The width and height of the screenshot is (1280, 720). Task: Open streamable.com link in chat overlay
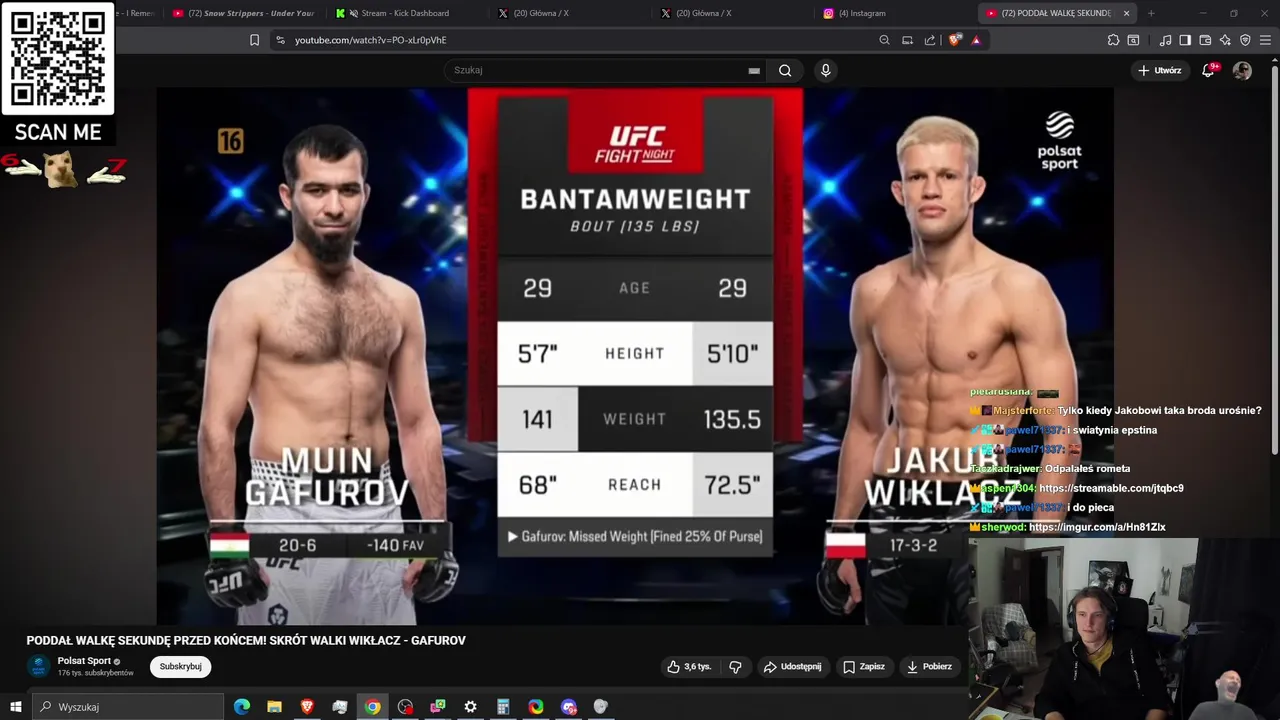(x=1111, y=488)
